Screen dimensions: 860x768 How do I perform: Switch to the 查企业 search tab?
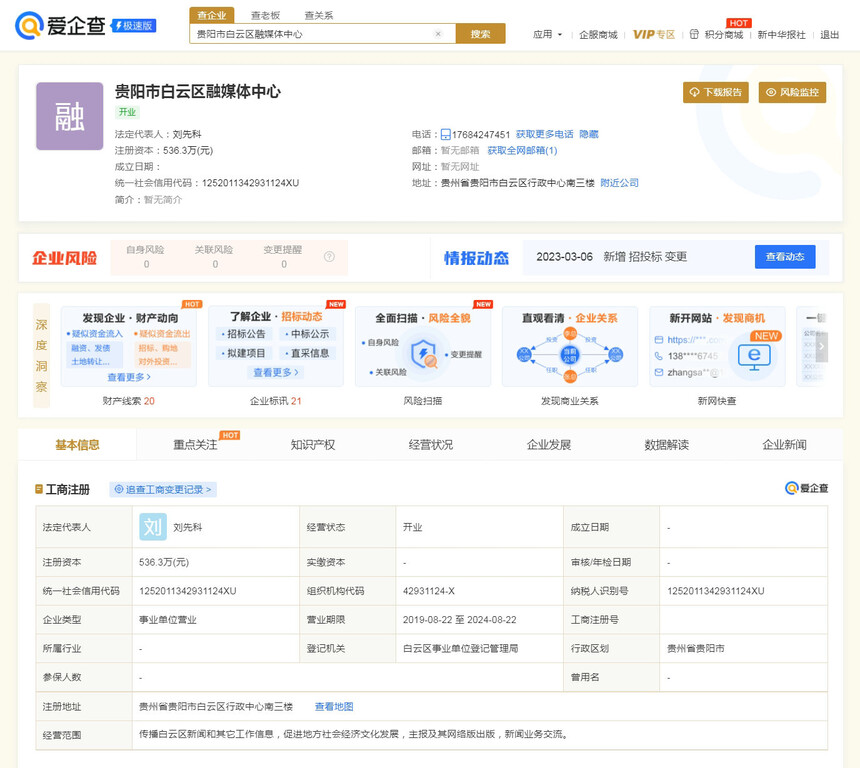[212, 15]
